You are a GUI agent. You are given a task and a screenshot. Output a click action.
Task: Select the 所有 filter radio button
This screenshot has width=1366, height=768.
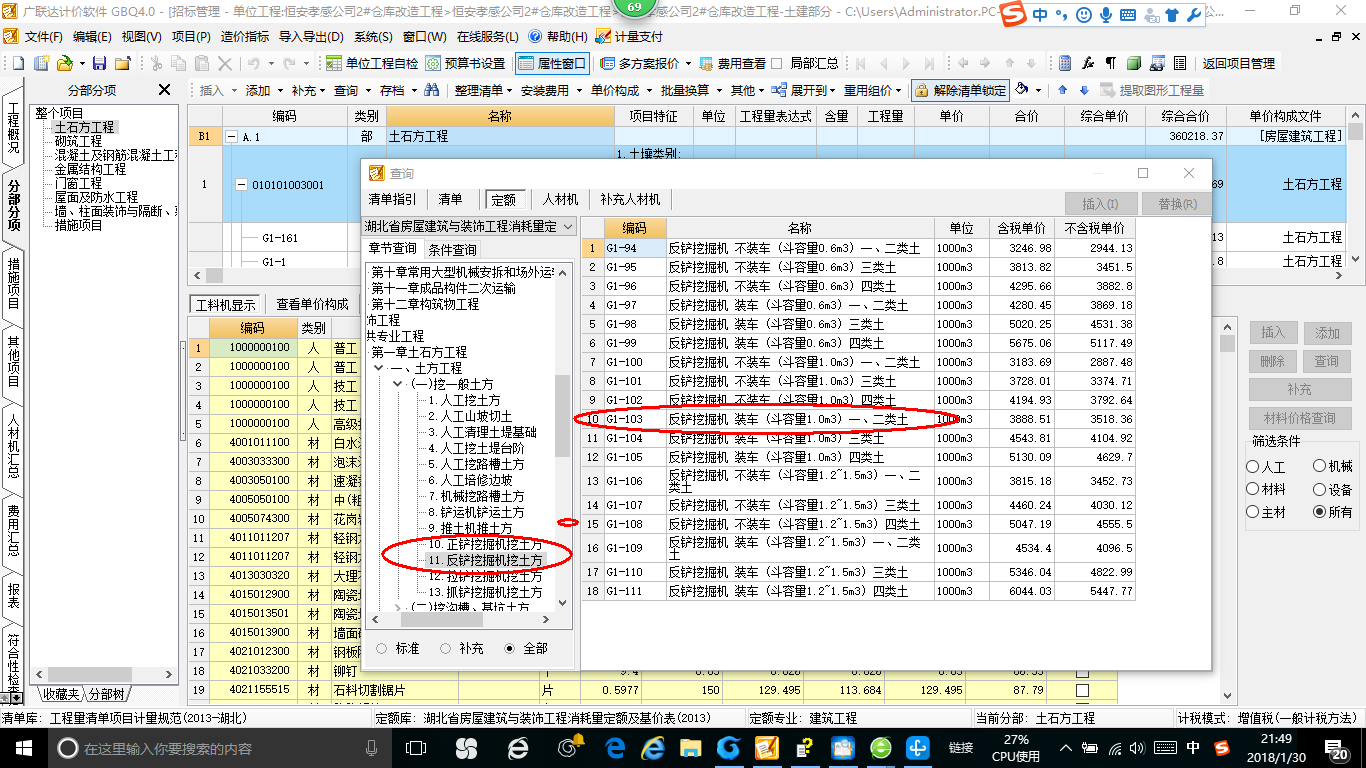pyautogui.click(x=1319, y=511)
